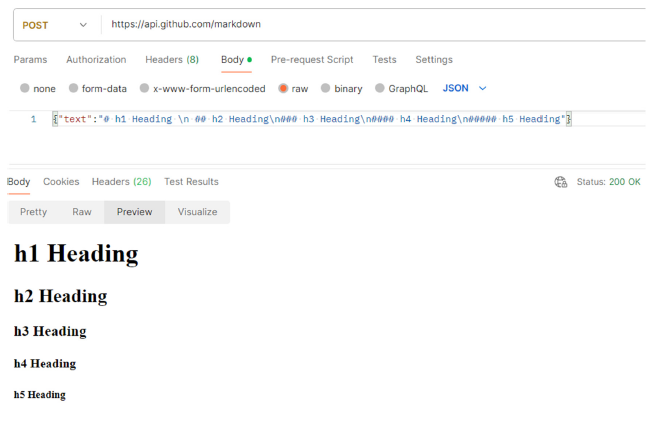Open the request Headers (8) tab
This screenshot has width=659, height=436.
171,60
